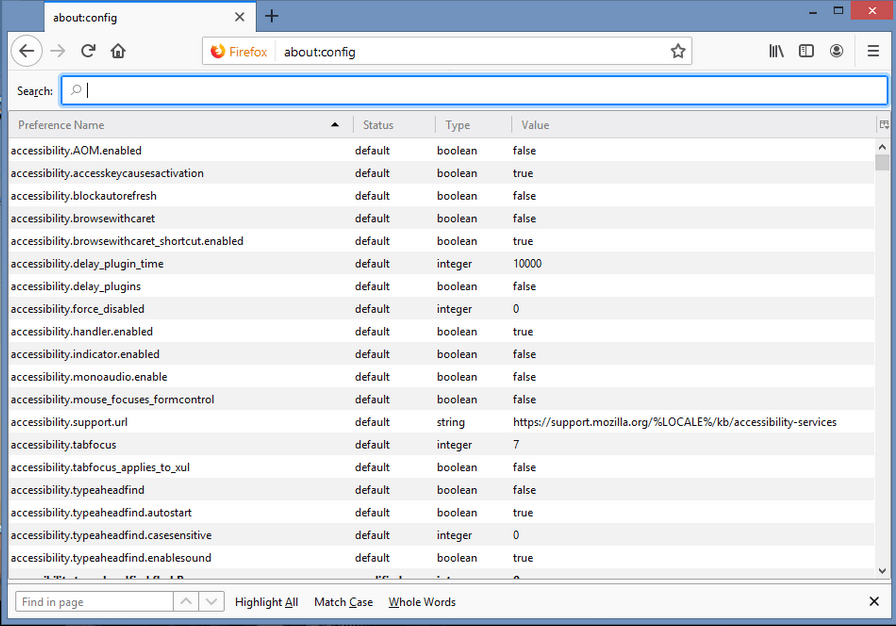896x626 pixels.
Task: Enable Match Case in the find bar
Action: 343,601
